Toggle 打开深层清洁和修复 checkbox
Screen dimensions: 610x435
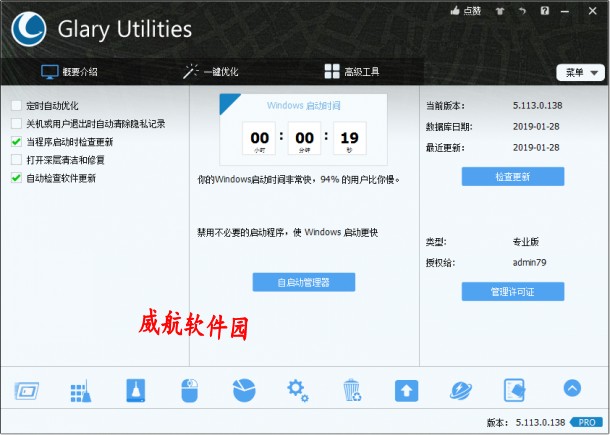click(x=16, y=159)
